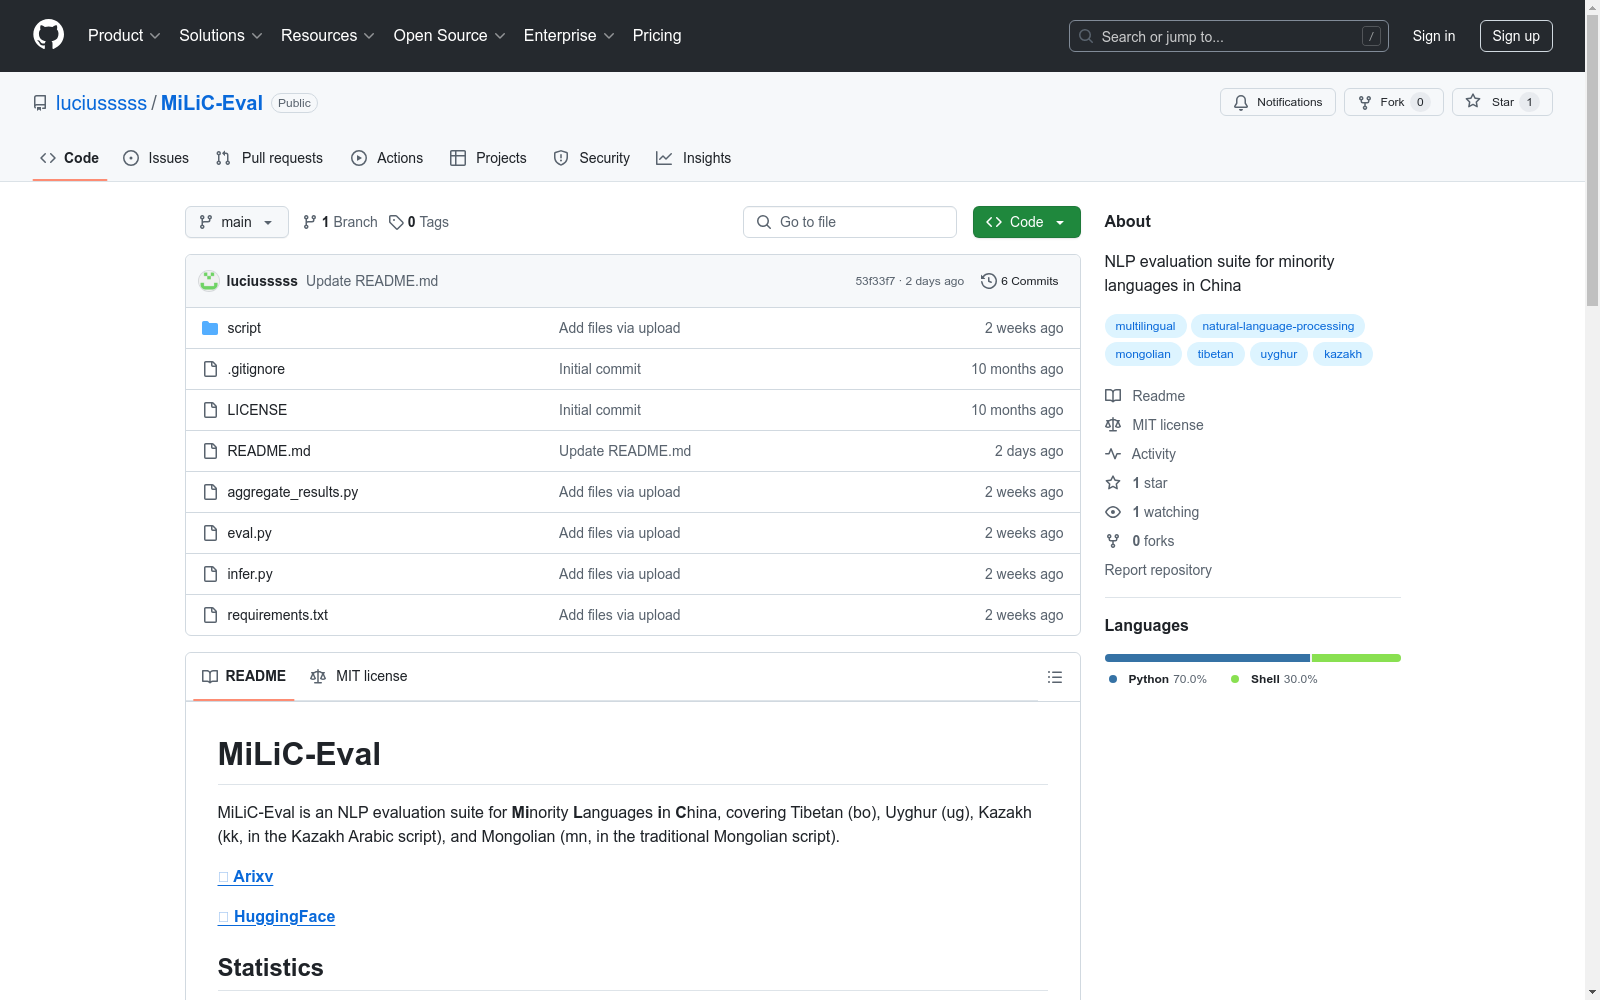Click the GitHub logo icon
The image size is (1600, 1000).
(x=48, y=35)
